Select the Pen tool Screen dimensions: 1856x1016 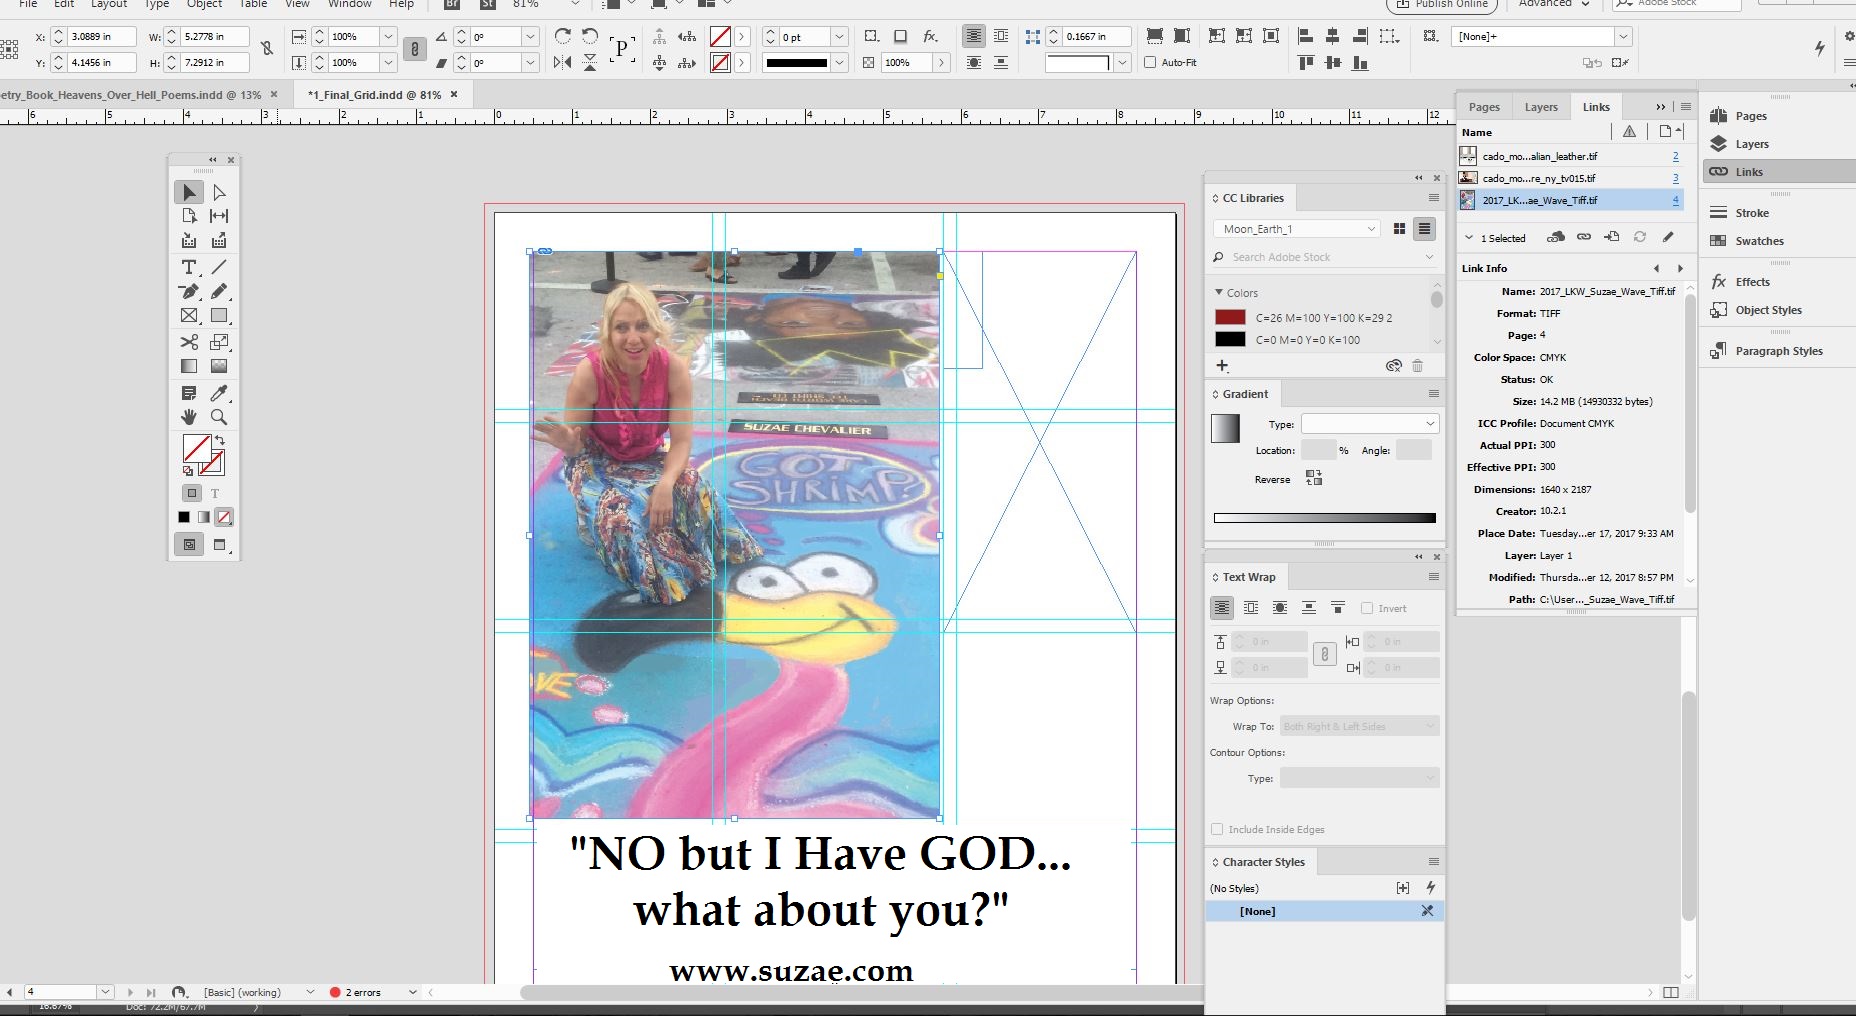click(x=188, y=291)
